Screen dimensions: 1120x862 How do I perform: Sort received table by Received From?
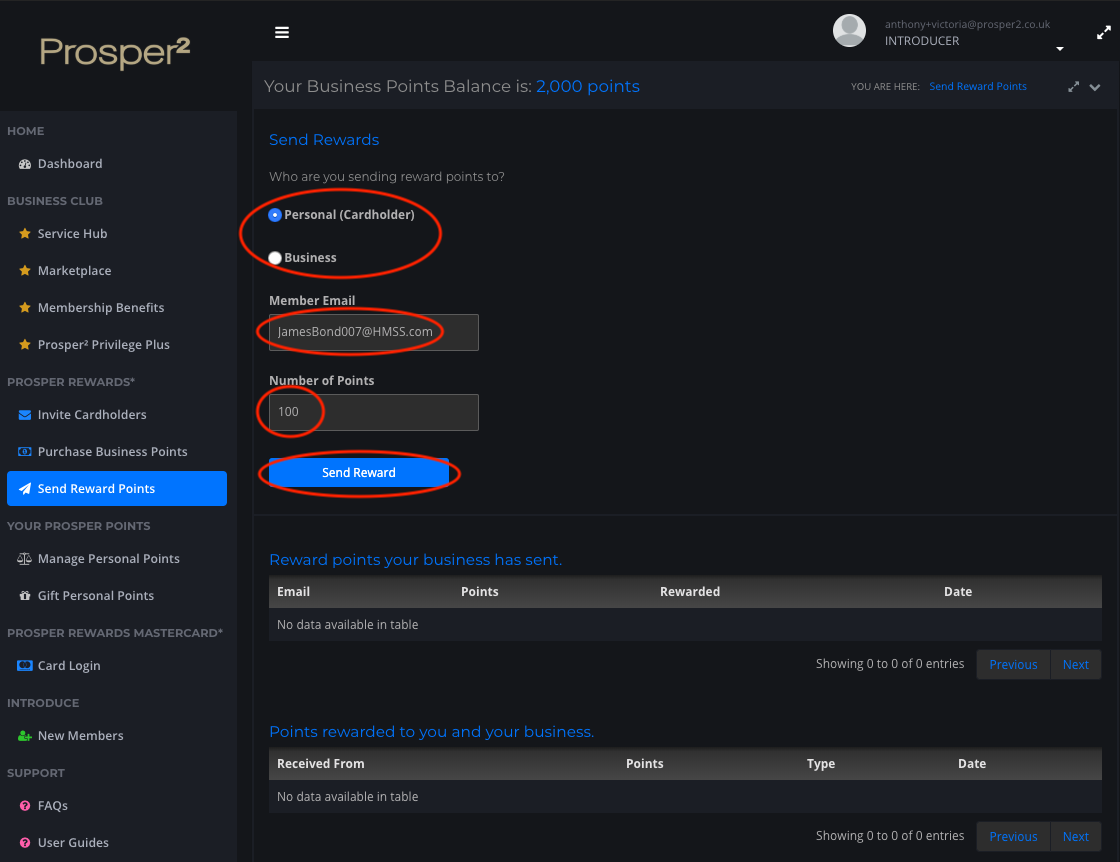pos(321,764)
